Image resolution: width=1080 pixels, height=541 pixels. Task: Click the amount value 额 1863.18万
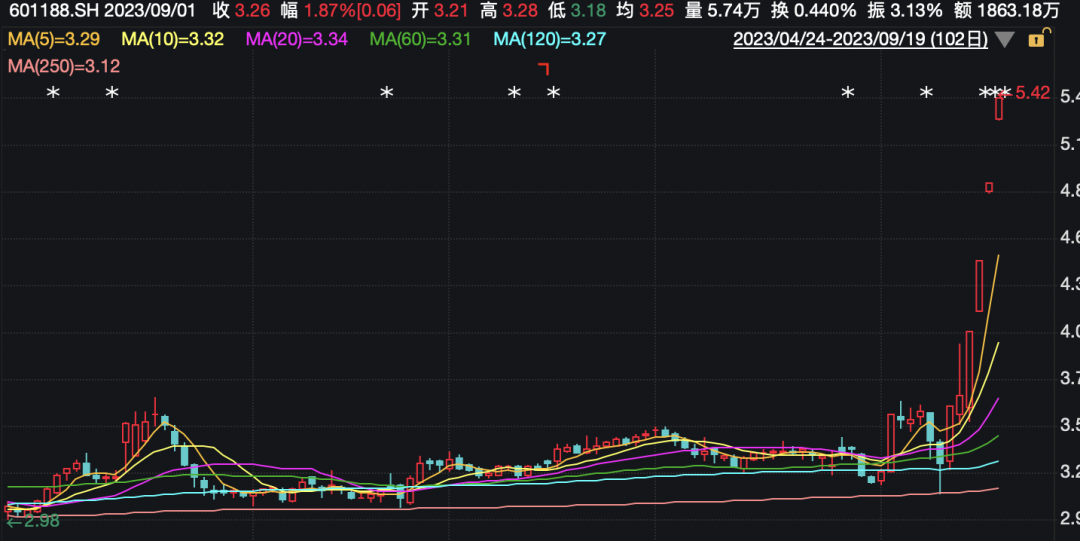1007,11
